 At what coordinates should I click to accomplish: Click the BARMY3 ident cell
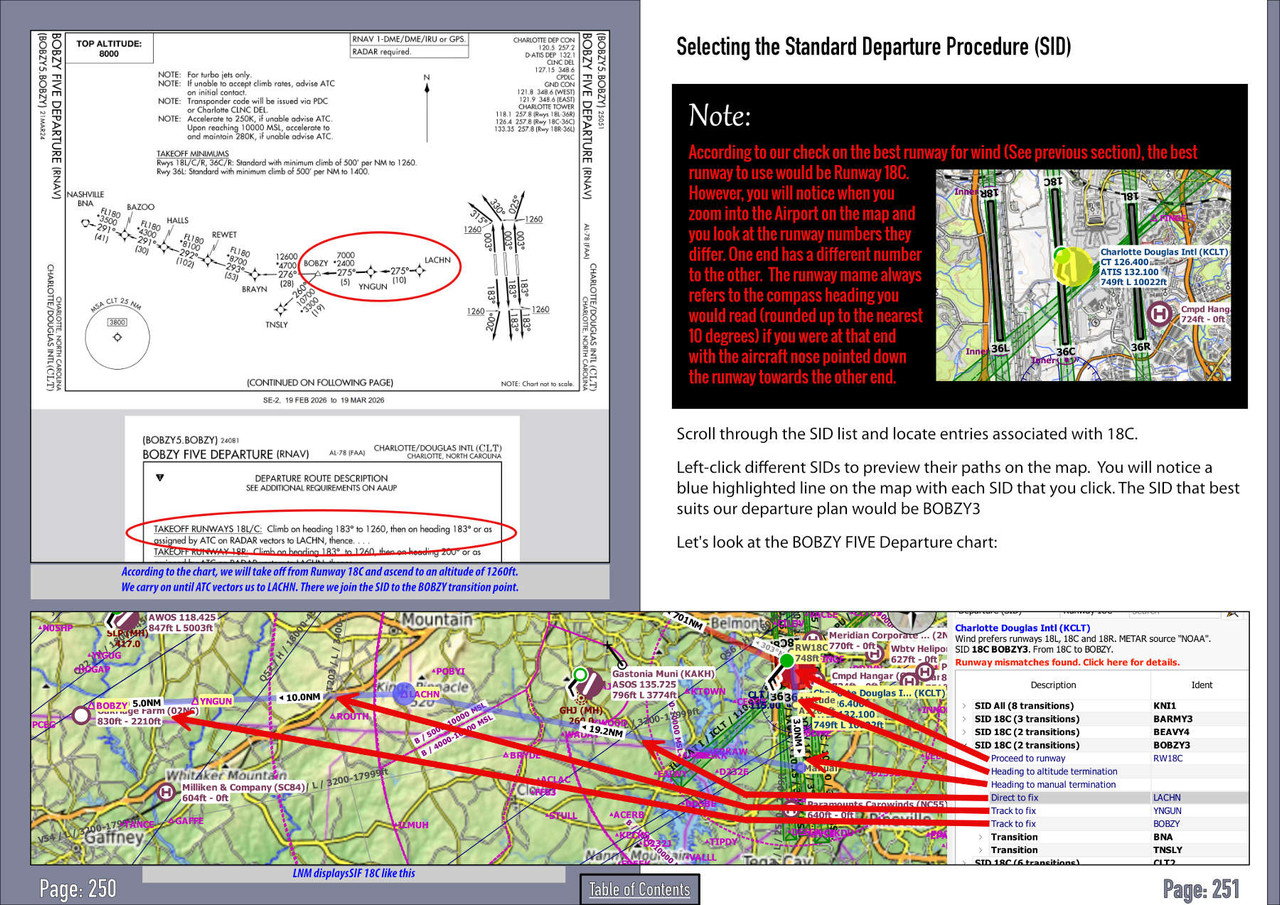(1172, 719)
